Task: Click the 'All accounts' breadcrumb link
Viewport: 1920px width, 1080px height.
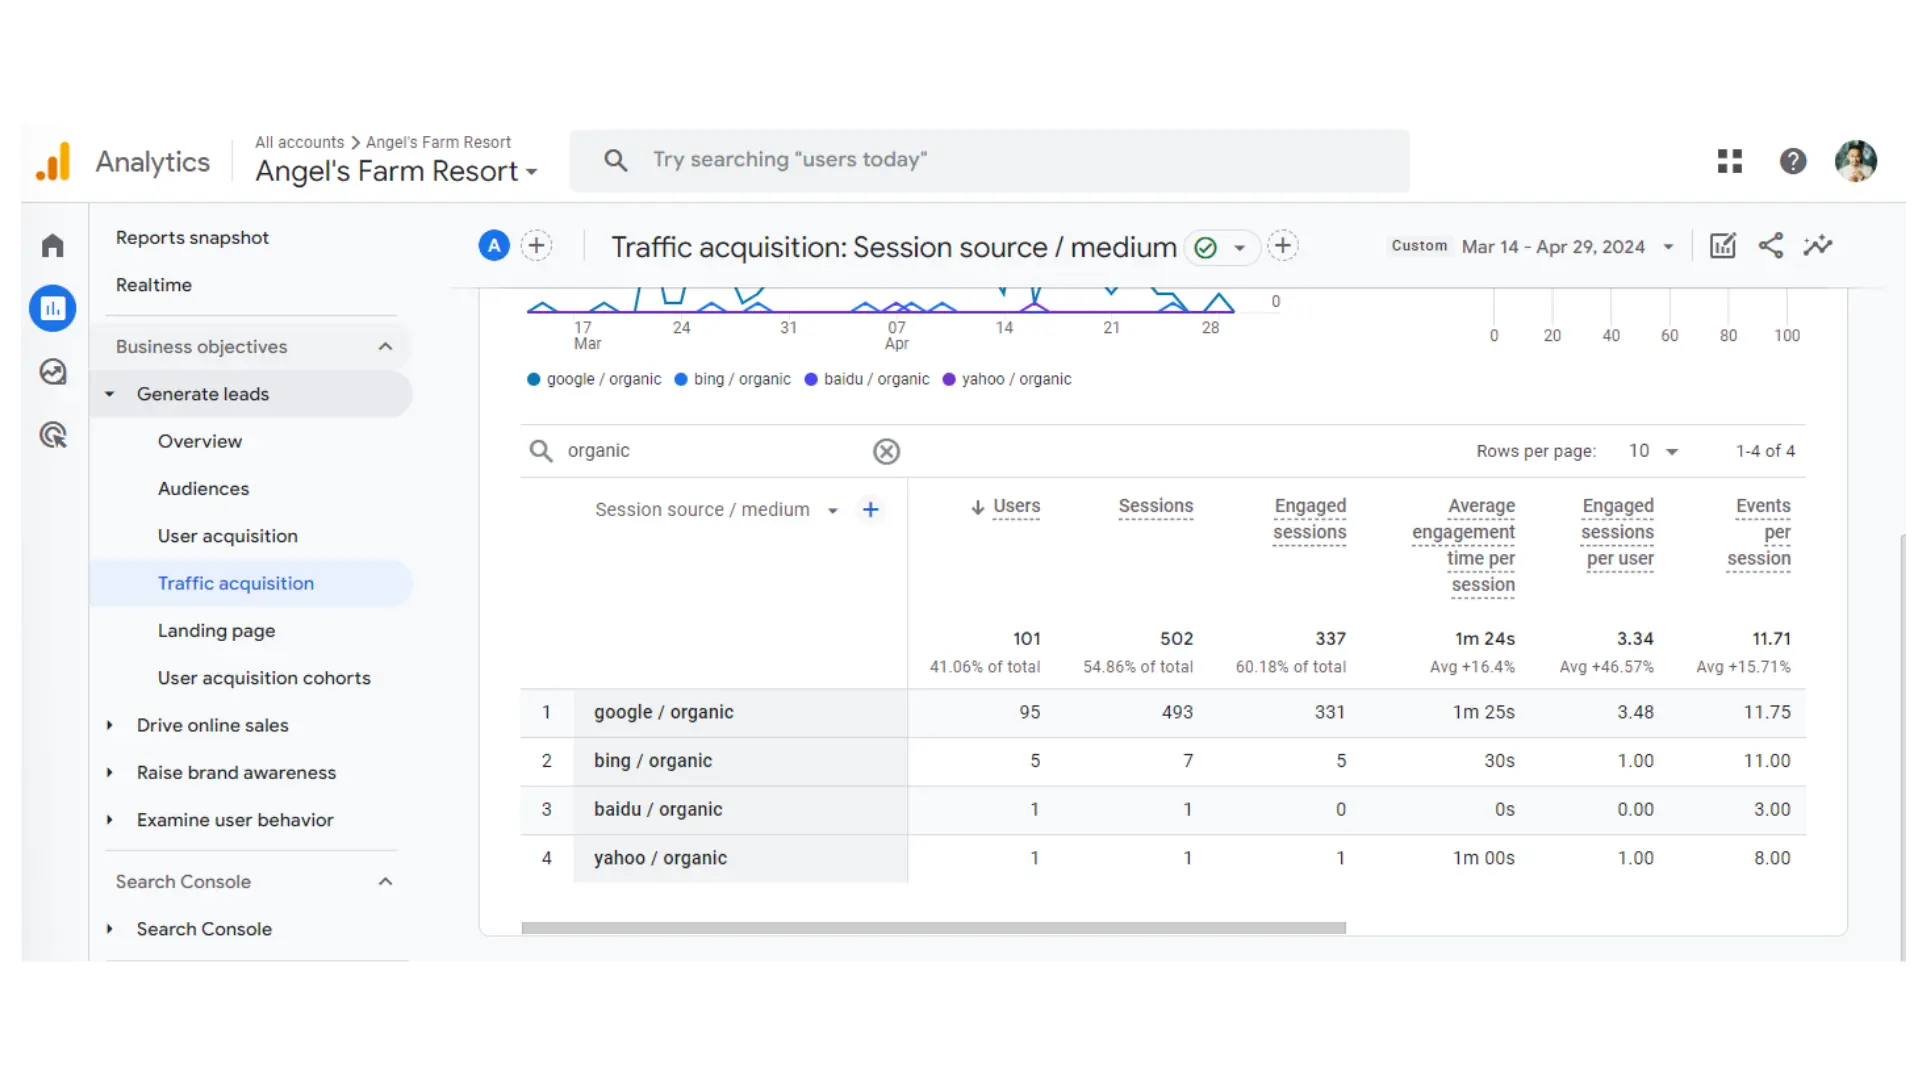Action: pyautogui.click(x=299, y=142)
